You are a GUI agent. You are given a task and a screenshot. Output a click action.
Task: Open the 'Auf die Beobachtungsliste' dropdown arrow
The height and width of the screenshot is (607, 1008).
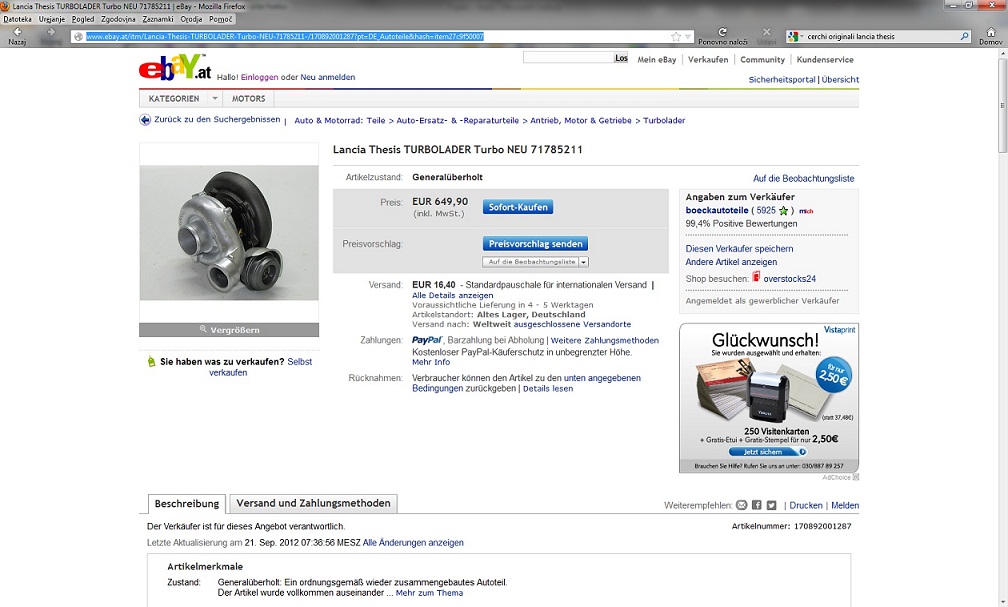click(x=584, y=262)
